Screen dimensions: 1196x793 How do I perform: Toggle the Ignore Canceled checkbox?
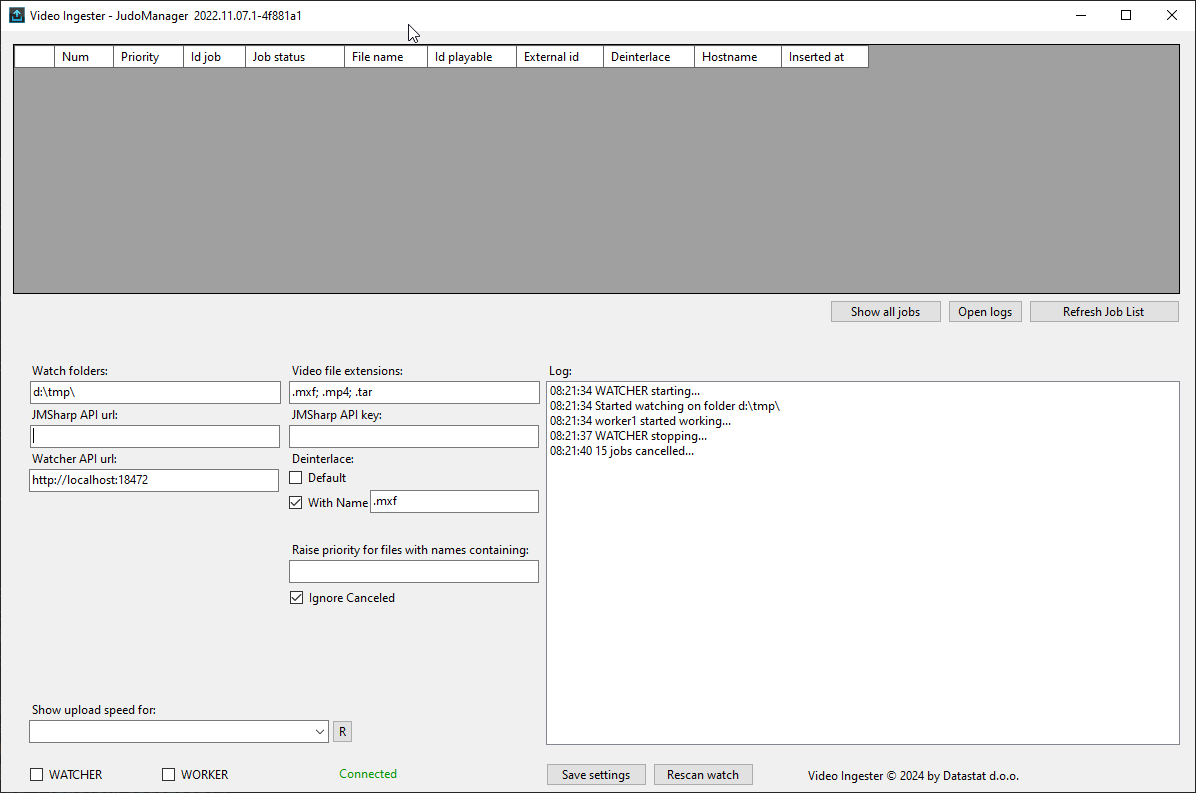(296, 598)
